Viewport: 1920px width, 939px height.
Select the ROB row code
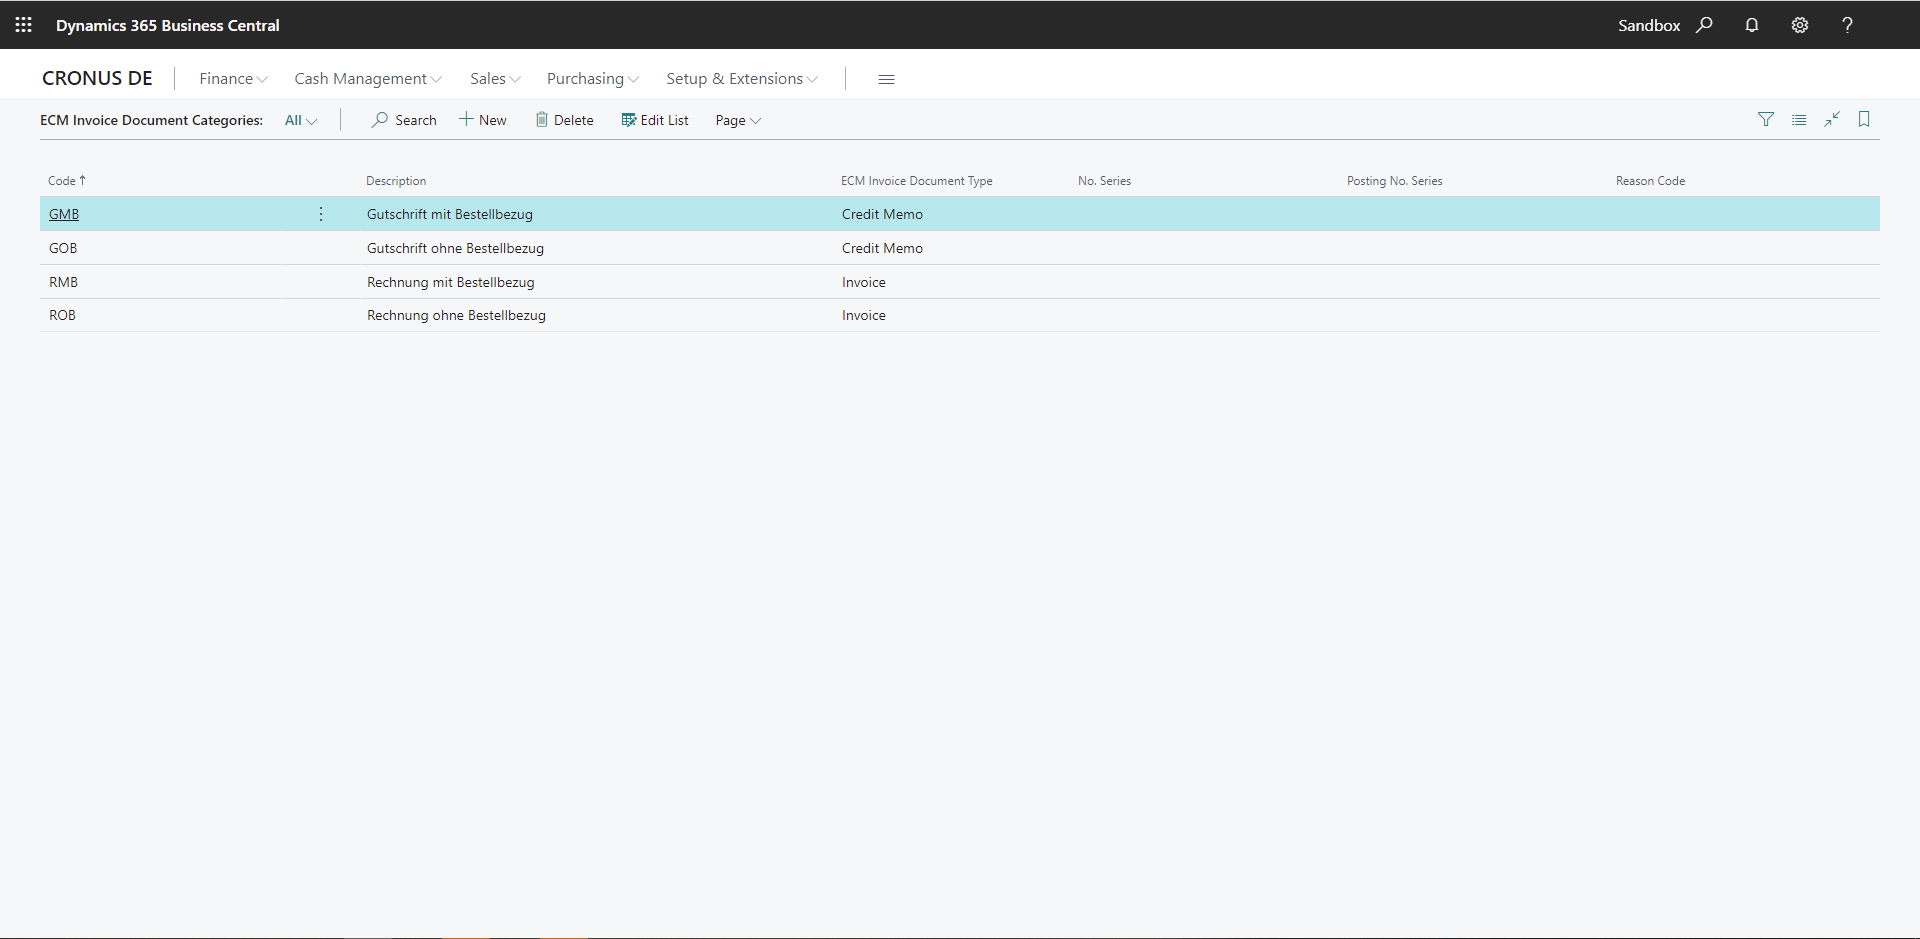click(x=62, y=315)
